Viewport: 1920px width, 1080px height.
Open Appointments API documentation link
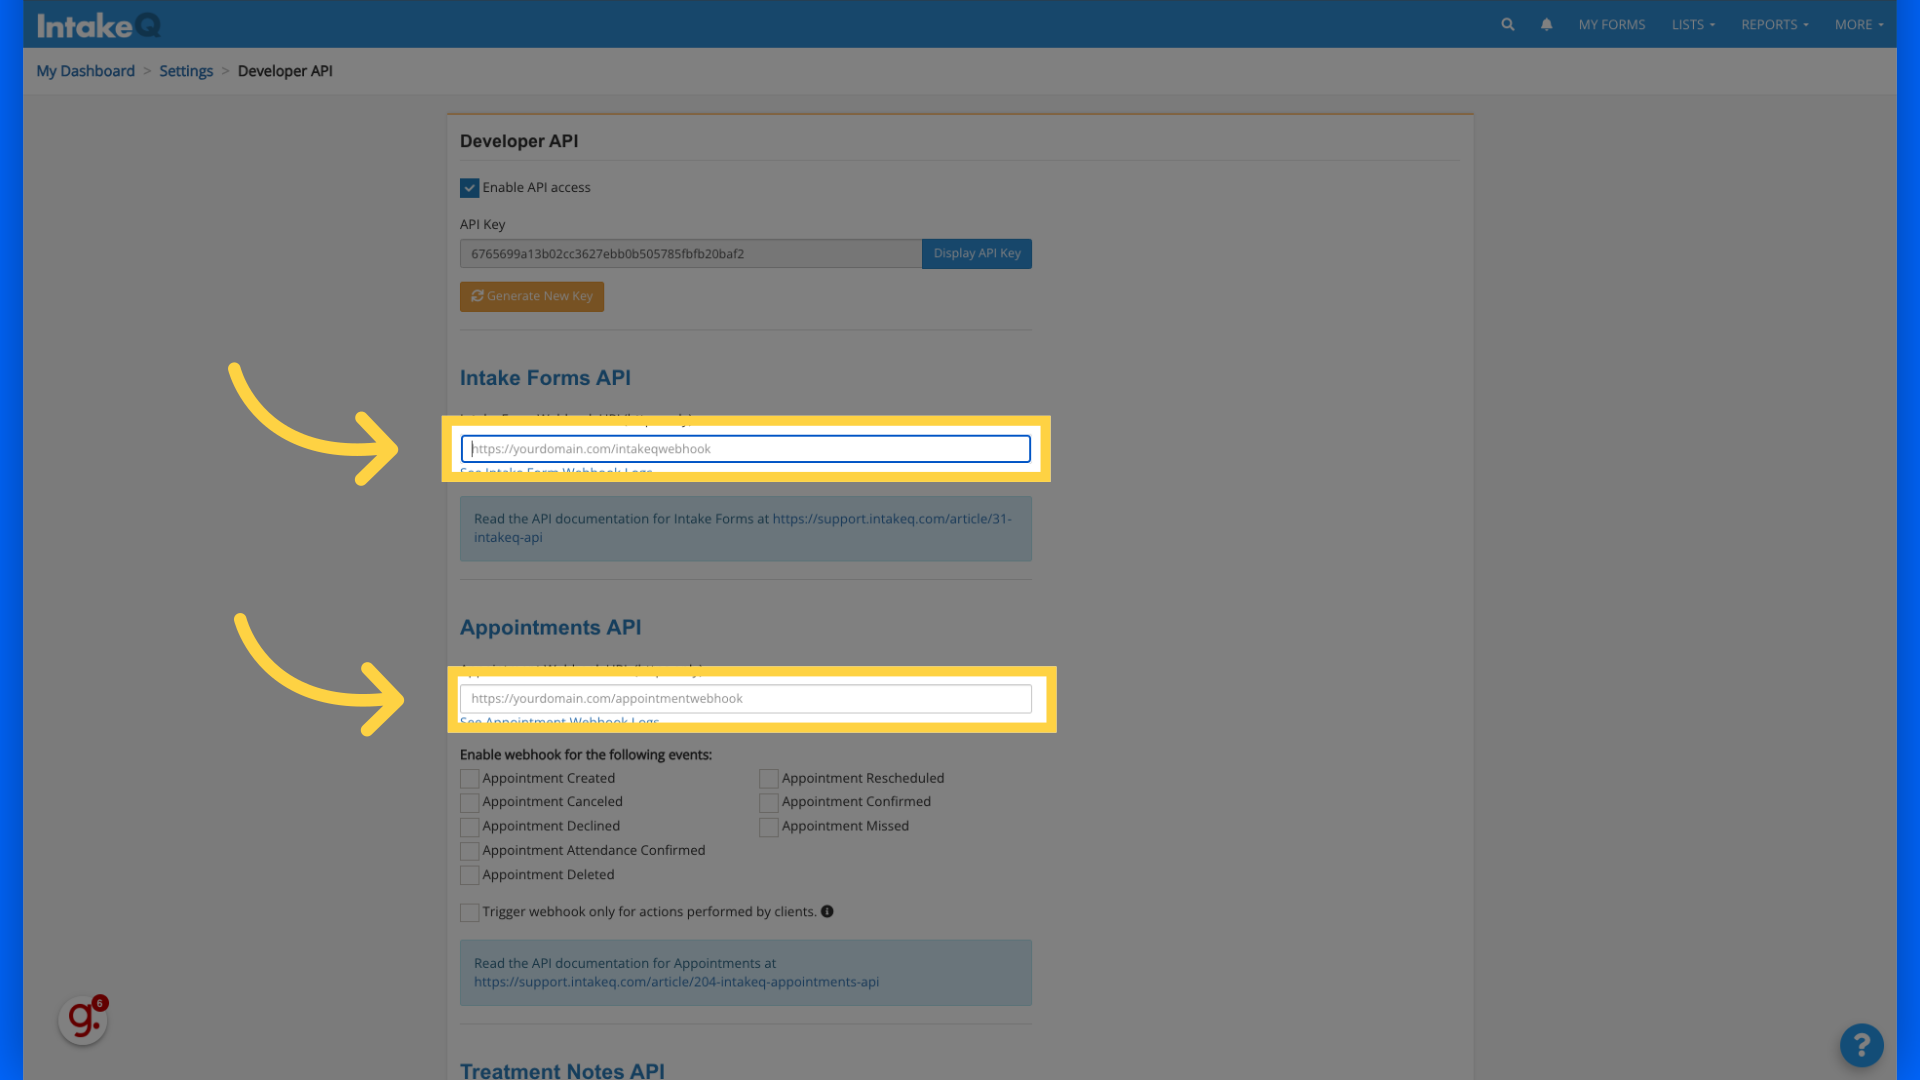click(x=676, y=982)
